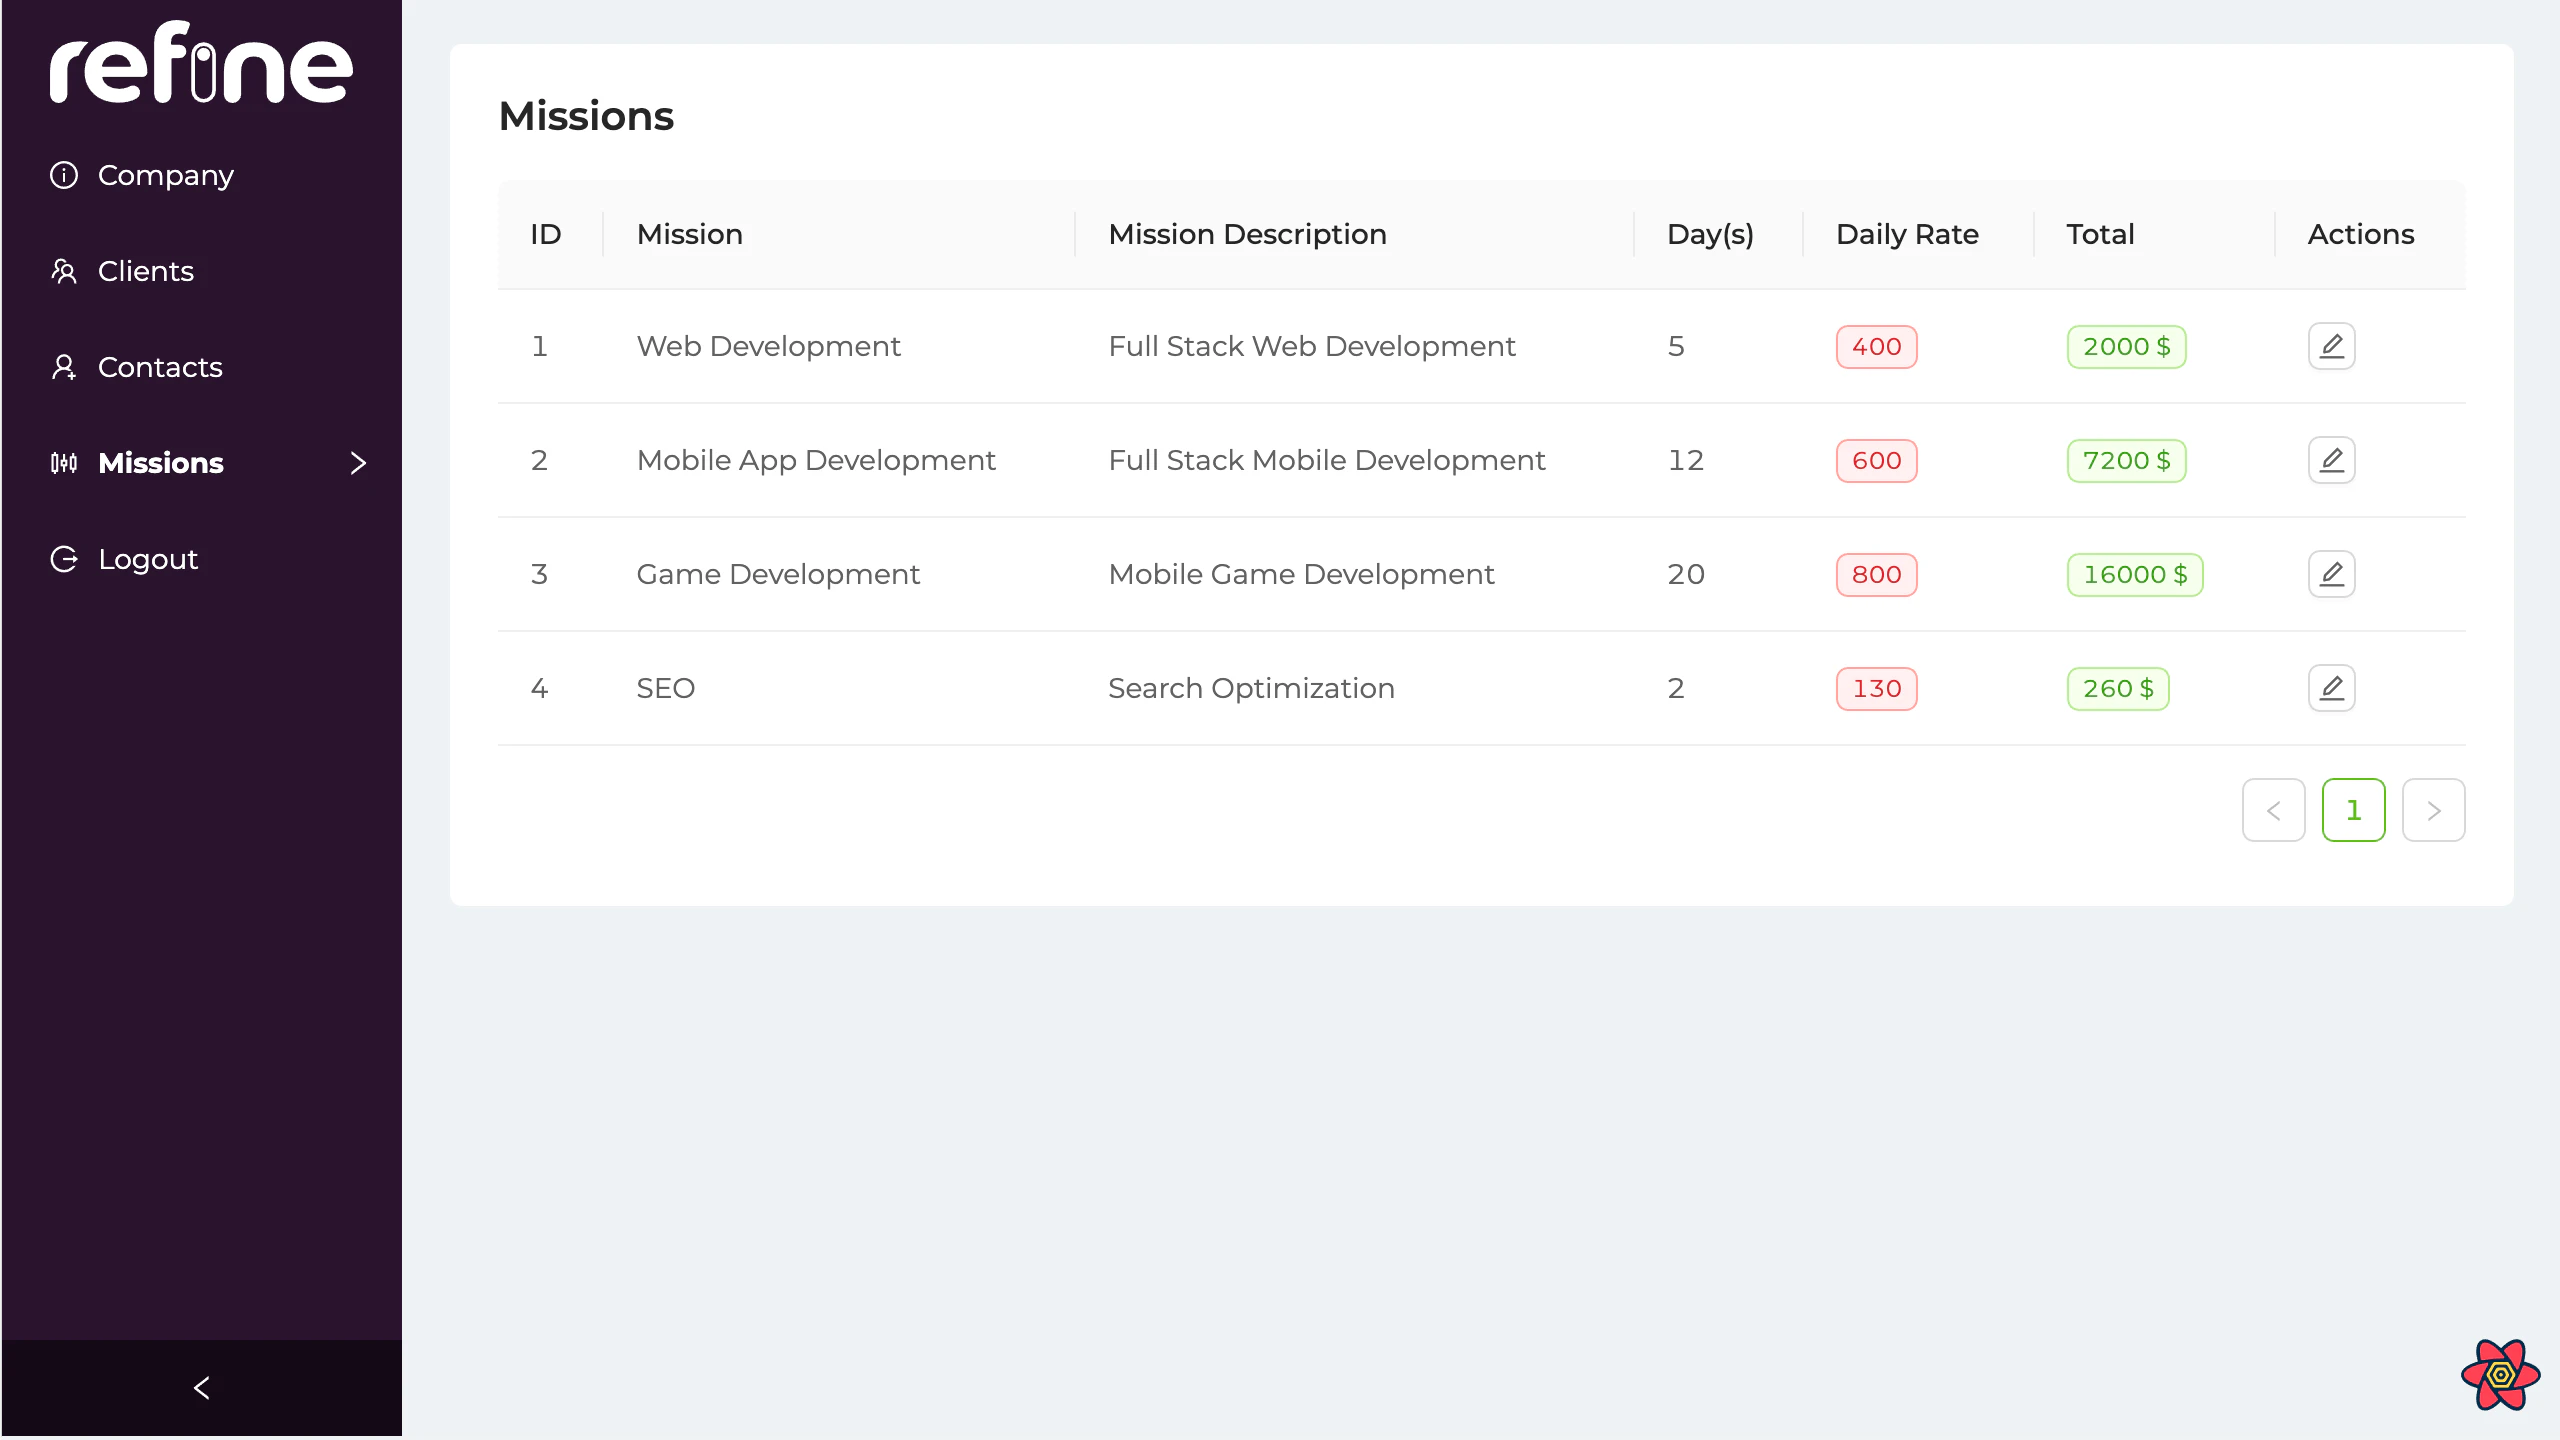The width and height of the screenshot is (2560, 1440).
Task: Open the Missions section in the sidebar
Action: 160,463
